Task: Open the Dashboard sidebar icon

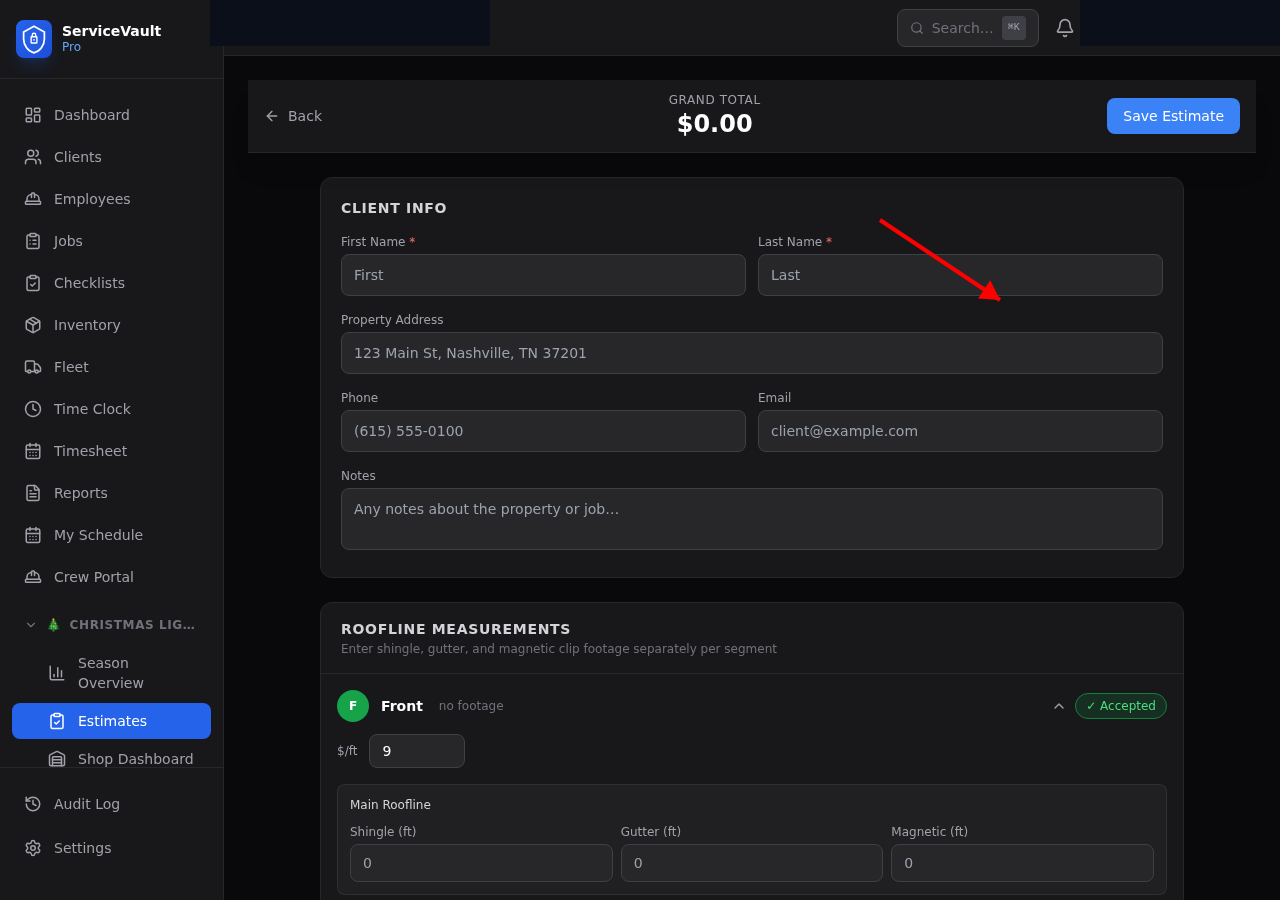Action: 33,114
